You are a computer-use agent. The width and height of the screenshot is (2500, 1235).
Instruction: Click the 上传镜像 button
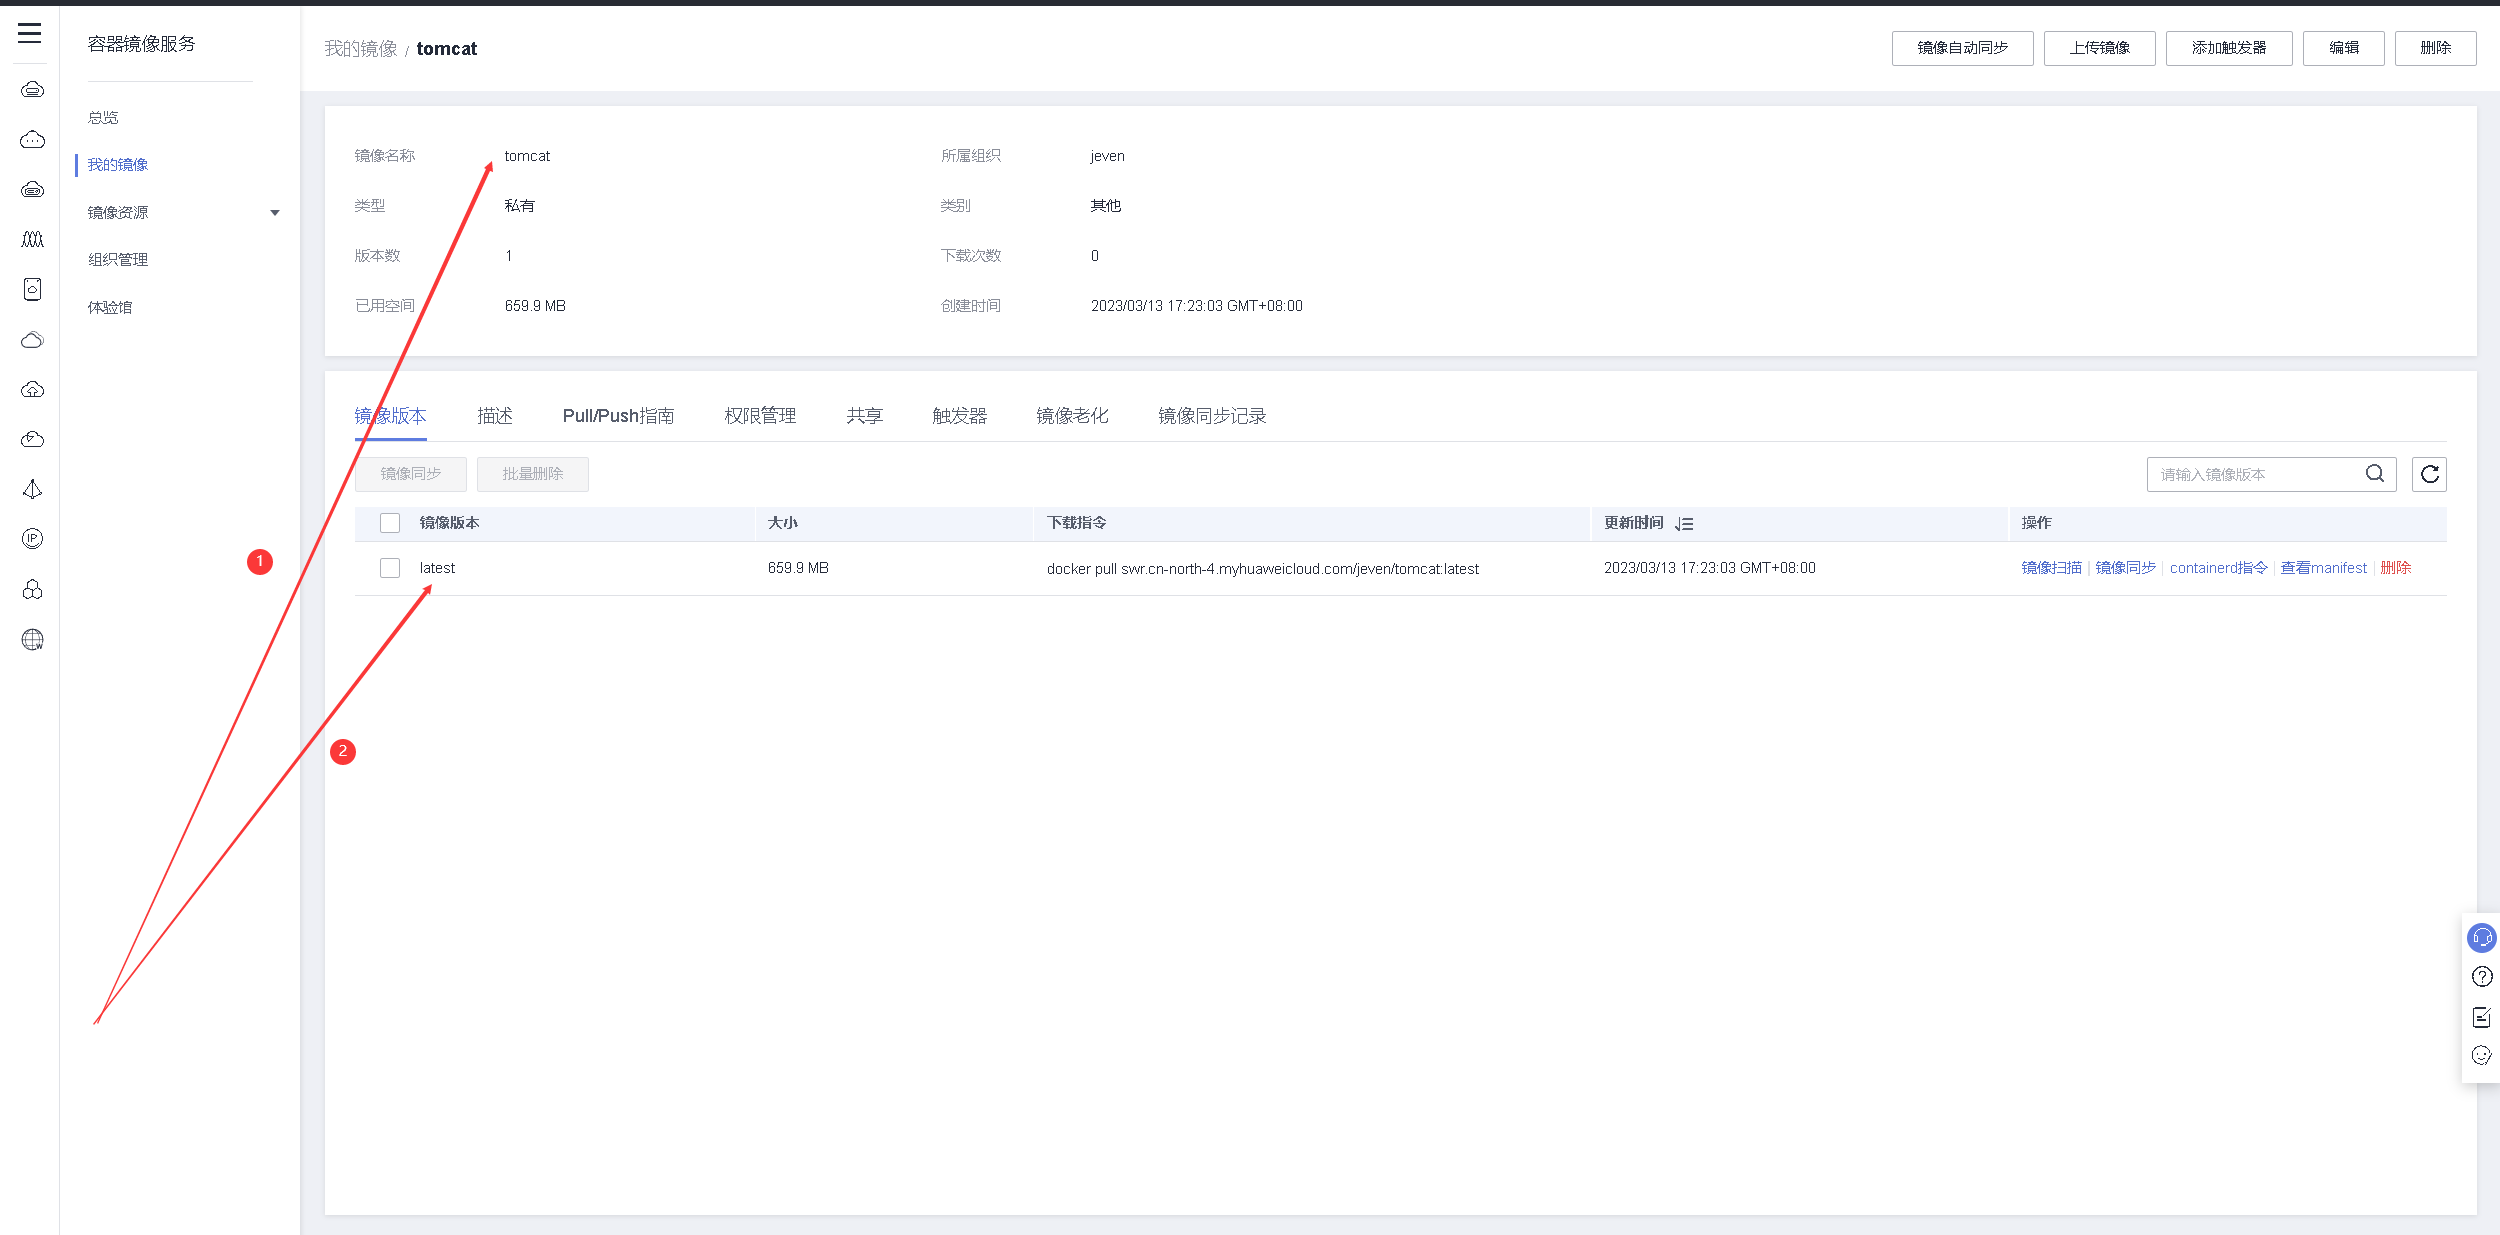(2099, 48)
